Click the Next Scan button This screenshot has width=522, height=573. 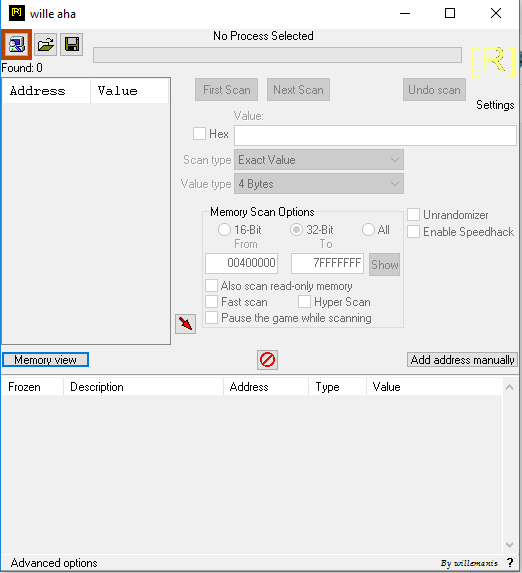tap(298, 90)
